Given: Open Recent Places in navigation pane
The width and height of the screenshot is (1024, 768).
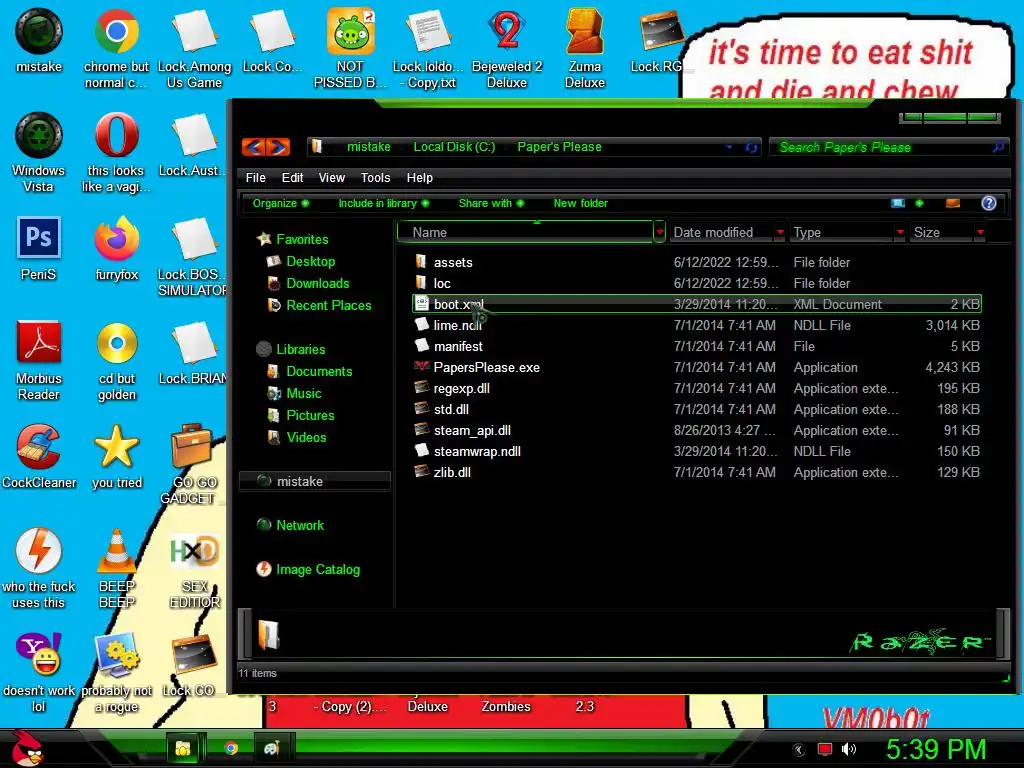Looking at the screenshot, I should [x=328, y=306].
